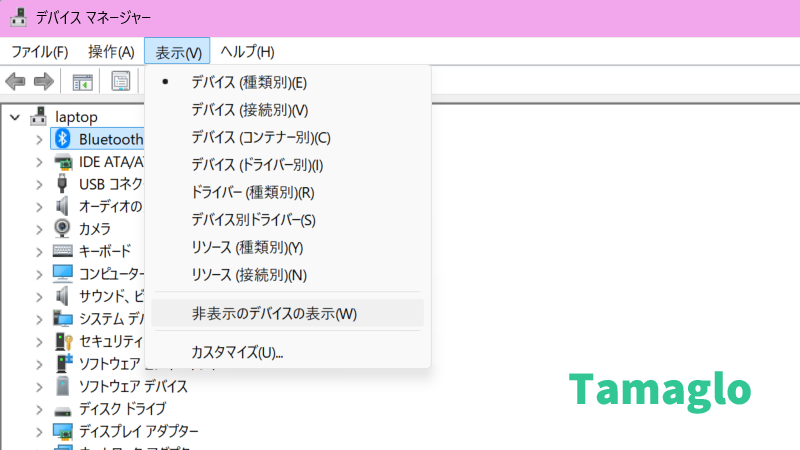
Task: Select the ディスク ドライブ label
Action: coord(122,409)
